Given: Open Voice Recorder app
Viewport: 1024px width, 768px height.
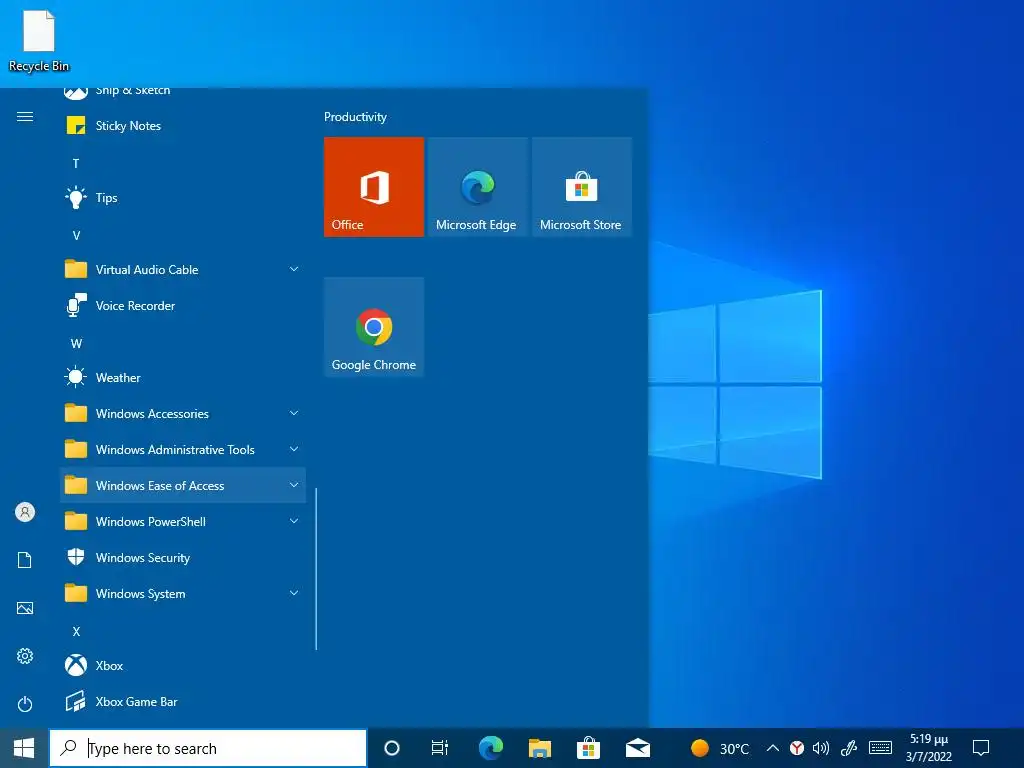Looking at the screenshot, I should point(182,306).
